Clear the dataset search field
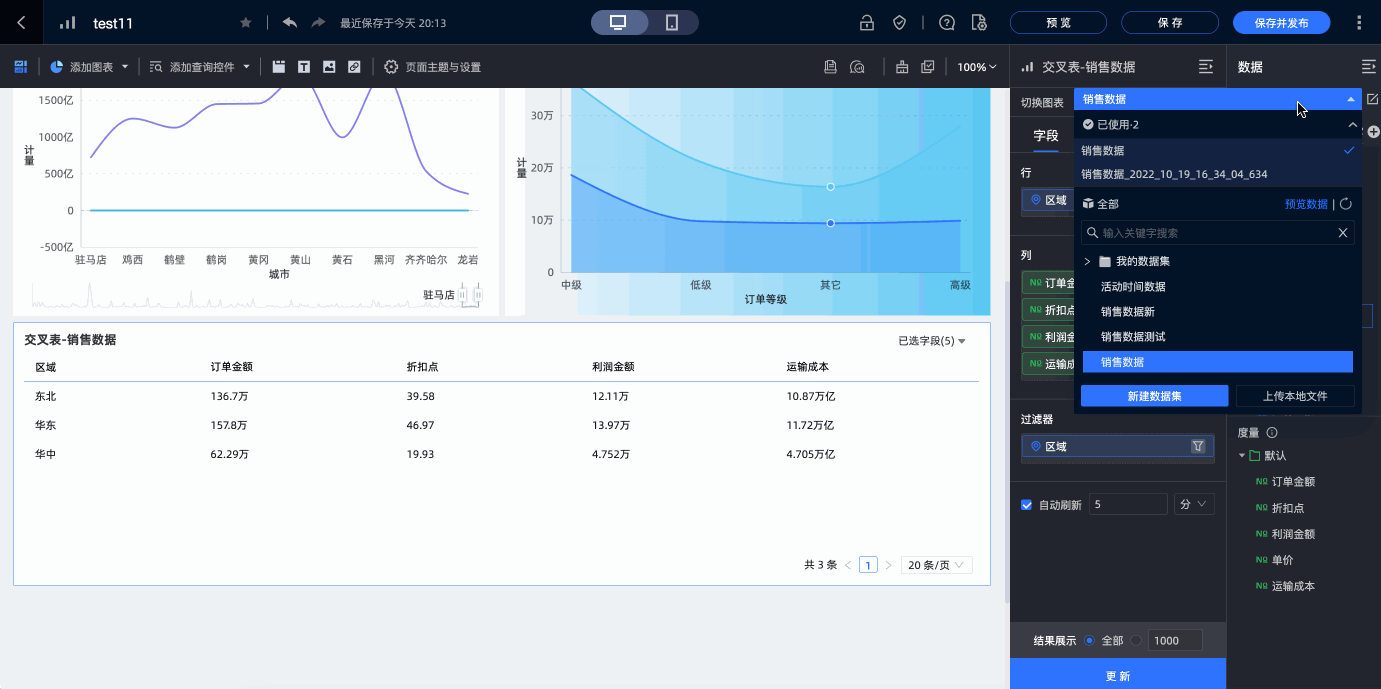The height and width of the screenshot is (689, 1381). (x=1343, y=232)
